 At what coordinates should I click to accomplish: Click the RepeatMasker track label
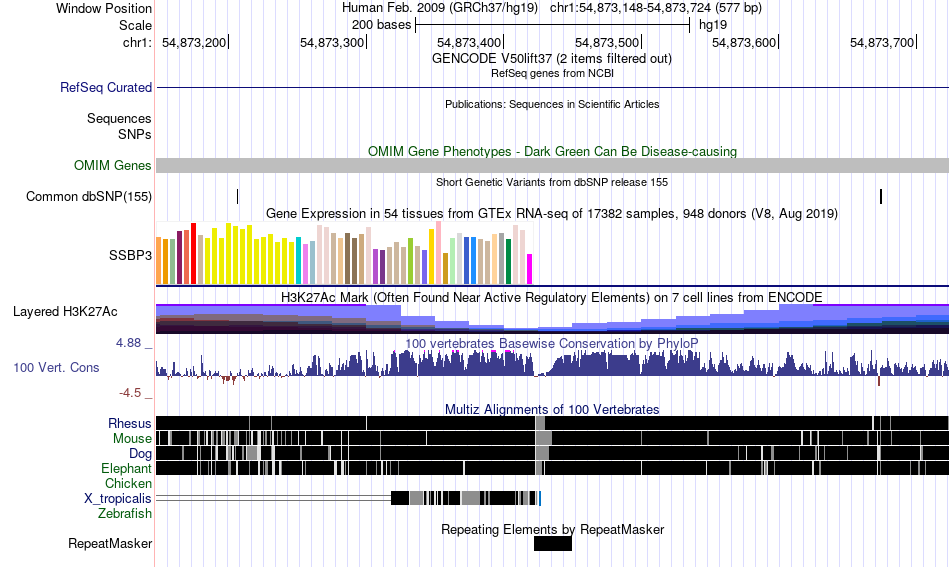click(110, 543)
